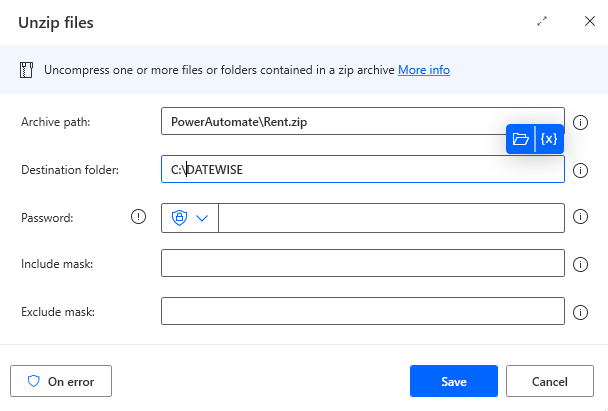Show info for Include mask field
The height and width of the screenshot is (411, 608).
pos(580,264)
